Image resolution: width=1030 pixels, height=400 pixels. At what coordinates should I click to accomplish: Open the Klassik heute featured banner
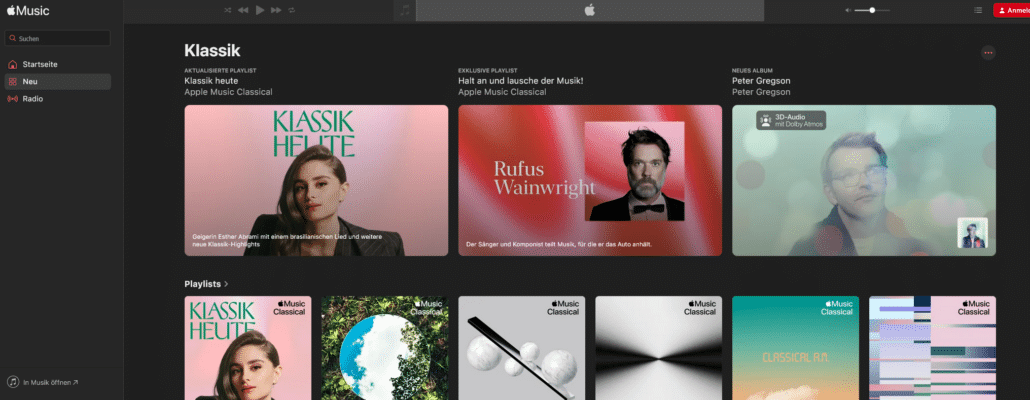tap(316, 180)
